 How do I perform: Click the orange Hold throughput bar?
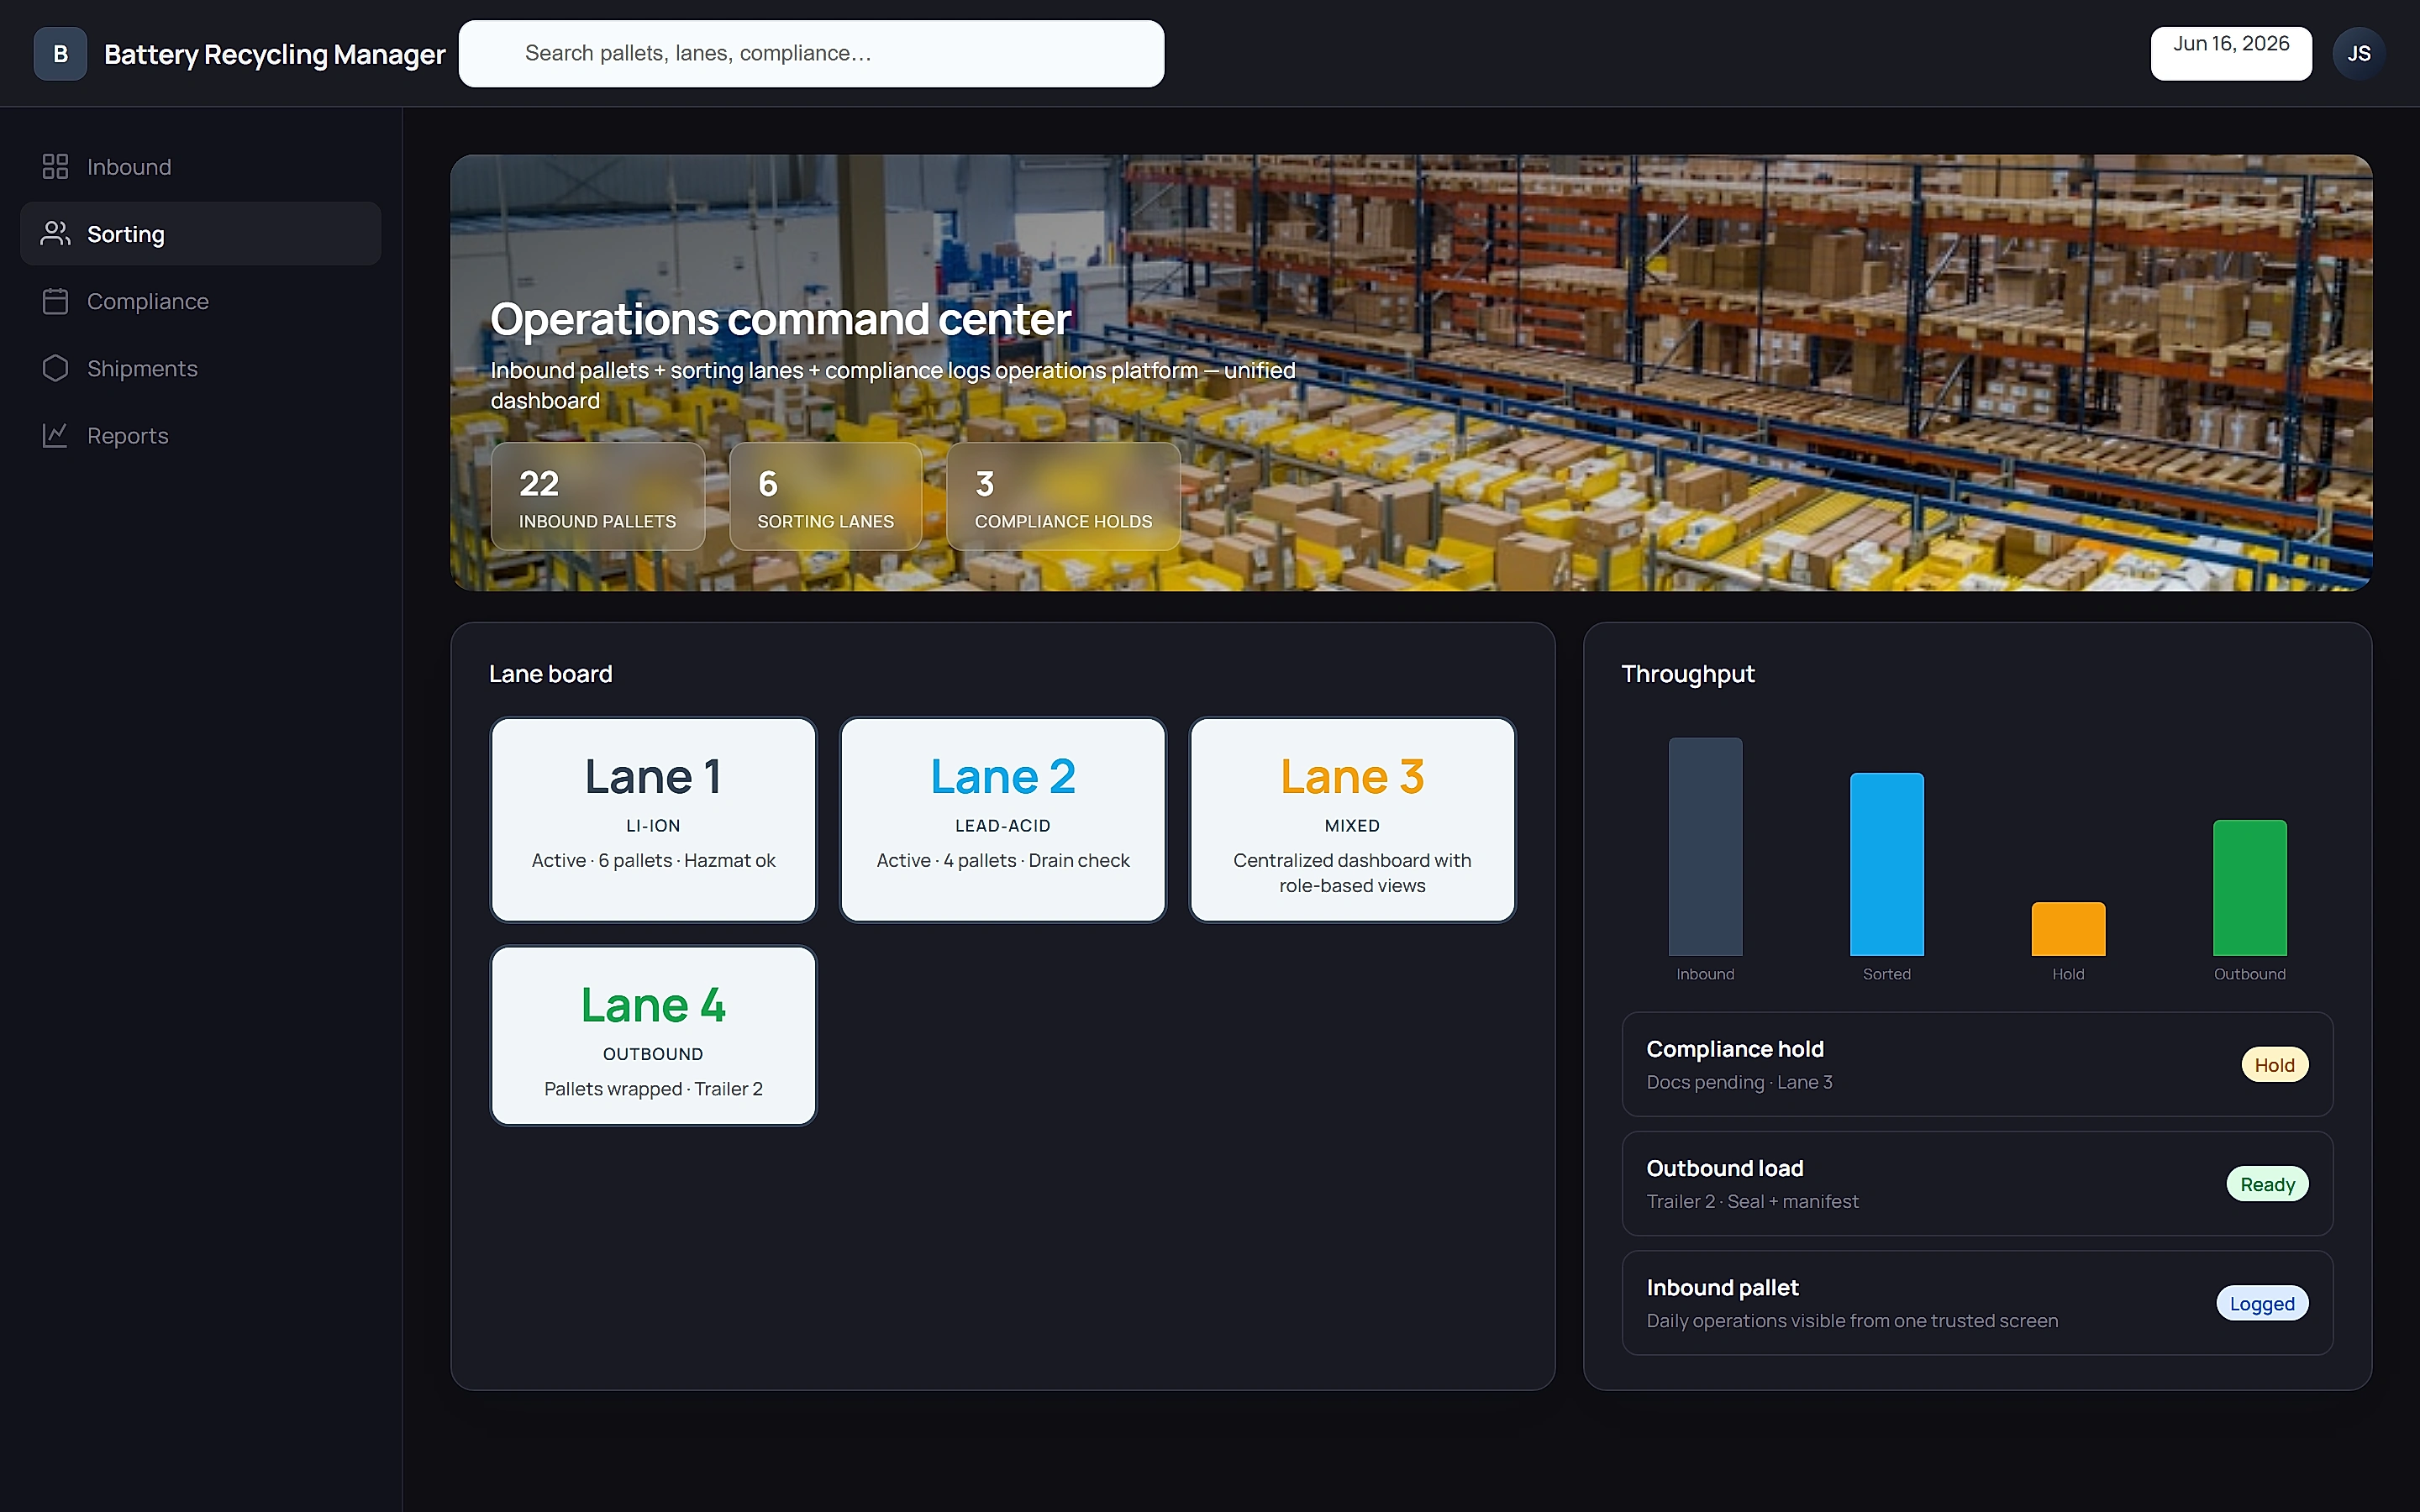[2068, 928]
